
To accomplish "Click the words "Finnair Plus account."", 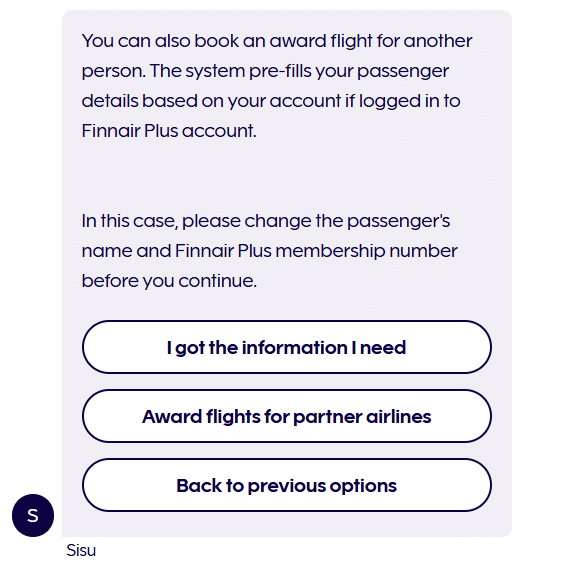I will (x=169, y=131).
